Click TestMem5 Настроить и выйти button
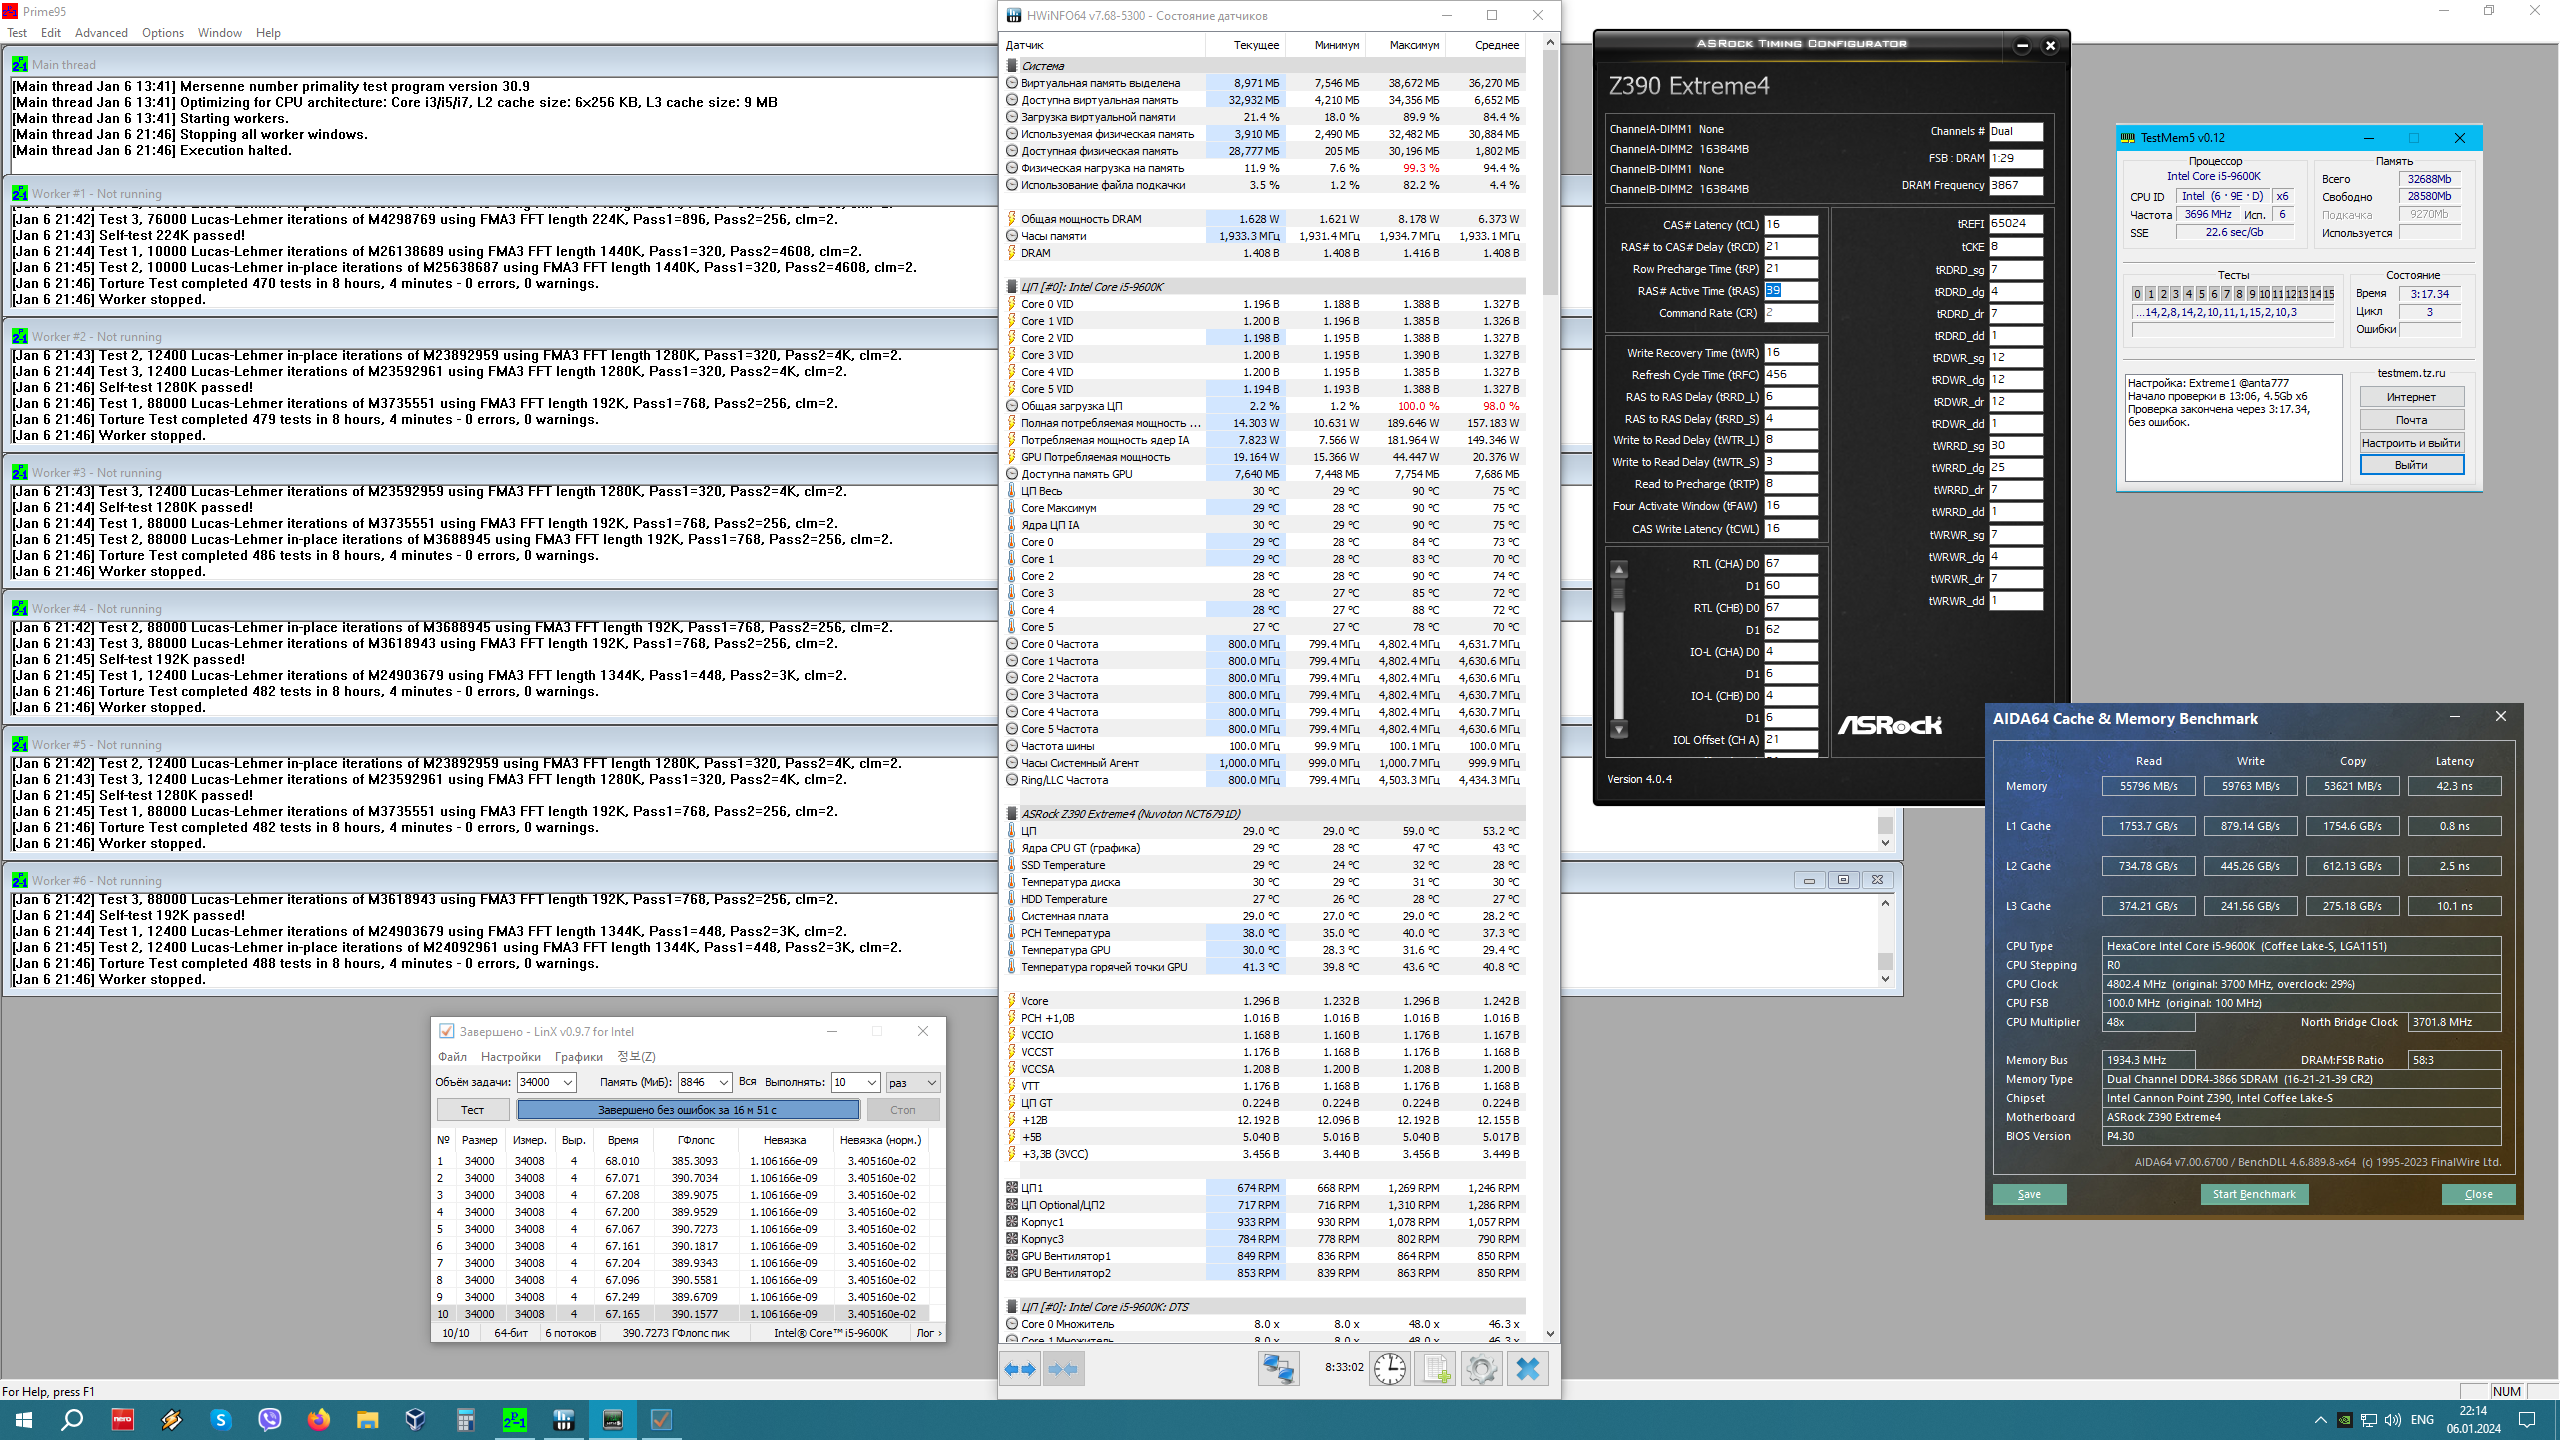 (2411, 443)
